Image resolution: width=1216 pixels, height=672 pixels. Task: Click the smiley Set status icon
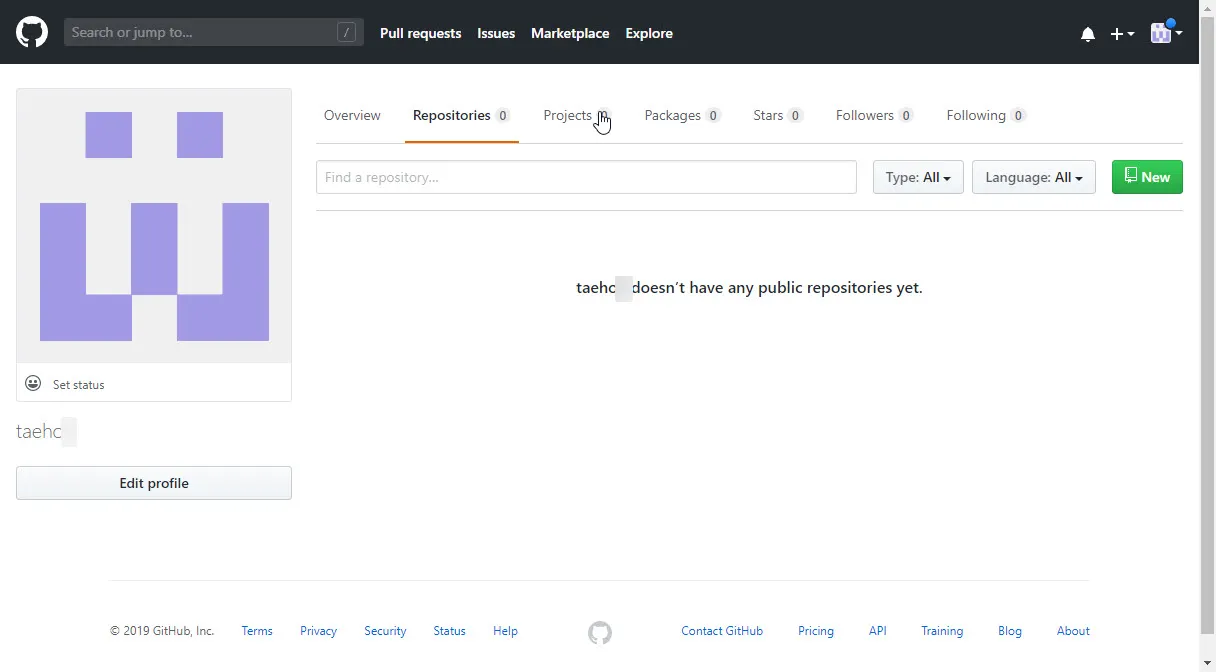(x=33, y=384)
